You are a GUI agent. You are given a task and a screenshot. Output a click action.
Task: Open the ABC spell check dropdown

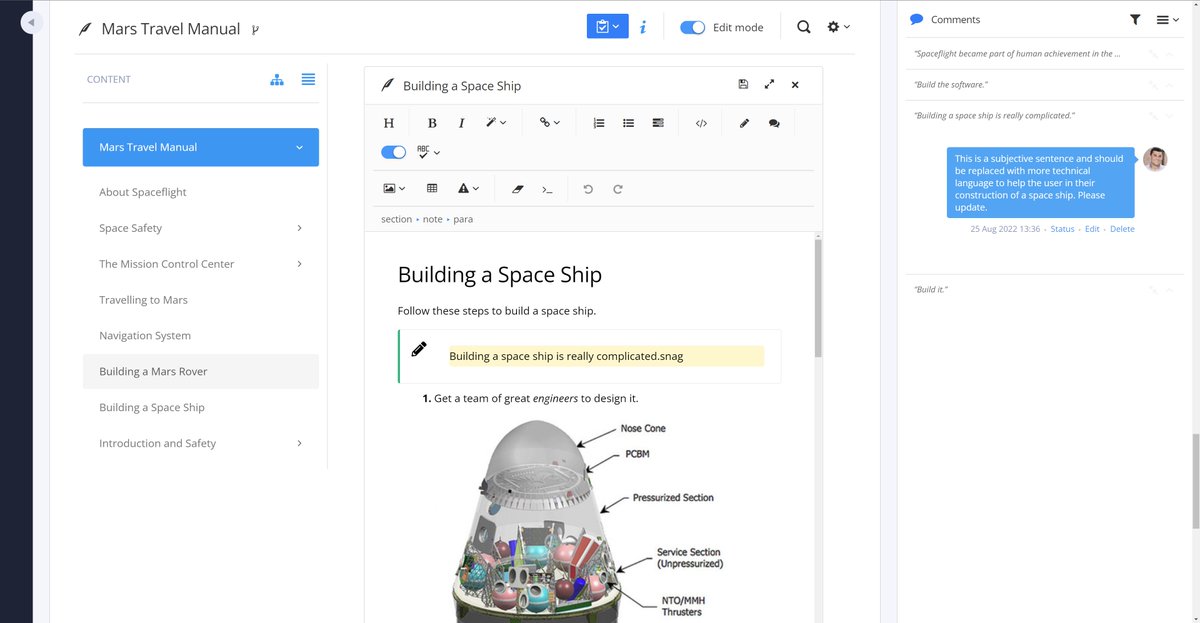pyautogui.click(x=428, y=152)
